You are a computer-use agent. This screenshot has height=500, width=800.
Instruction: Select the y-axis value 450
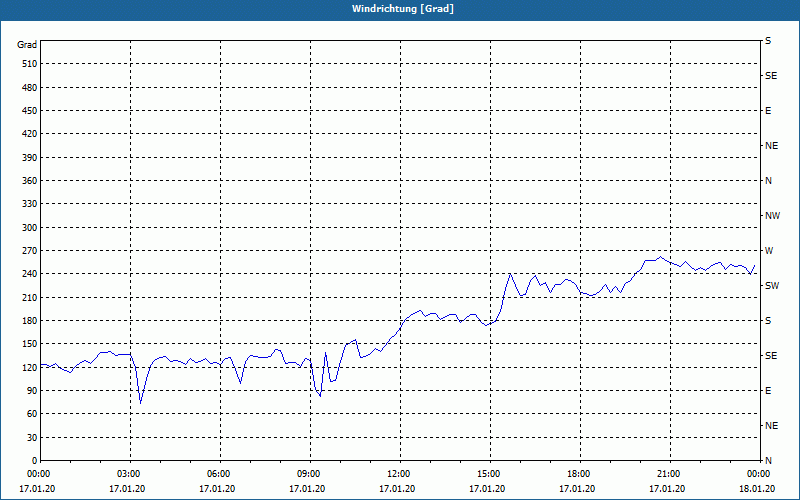(x=30, y=111)
